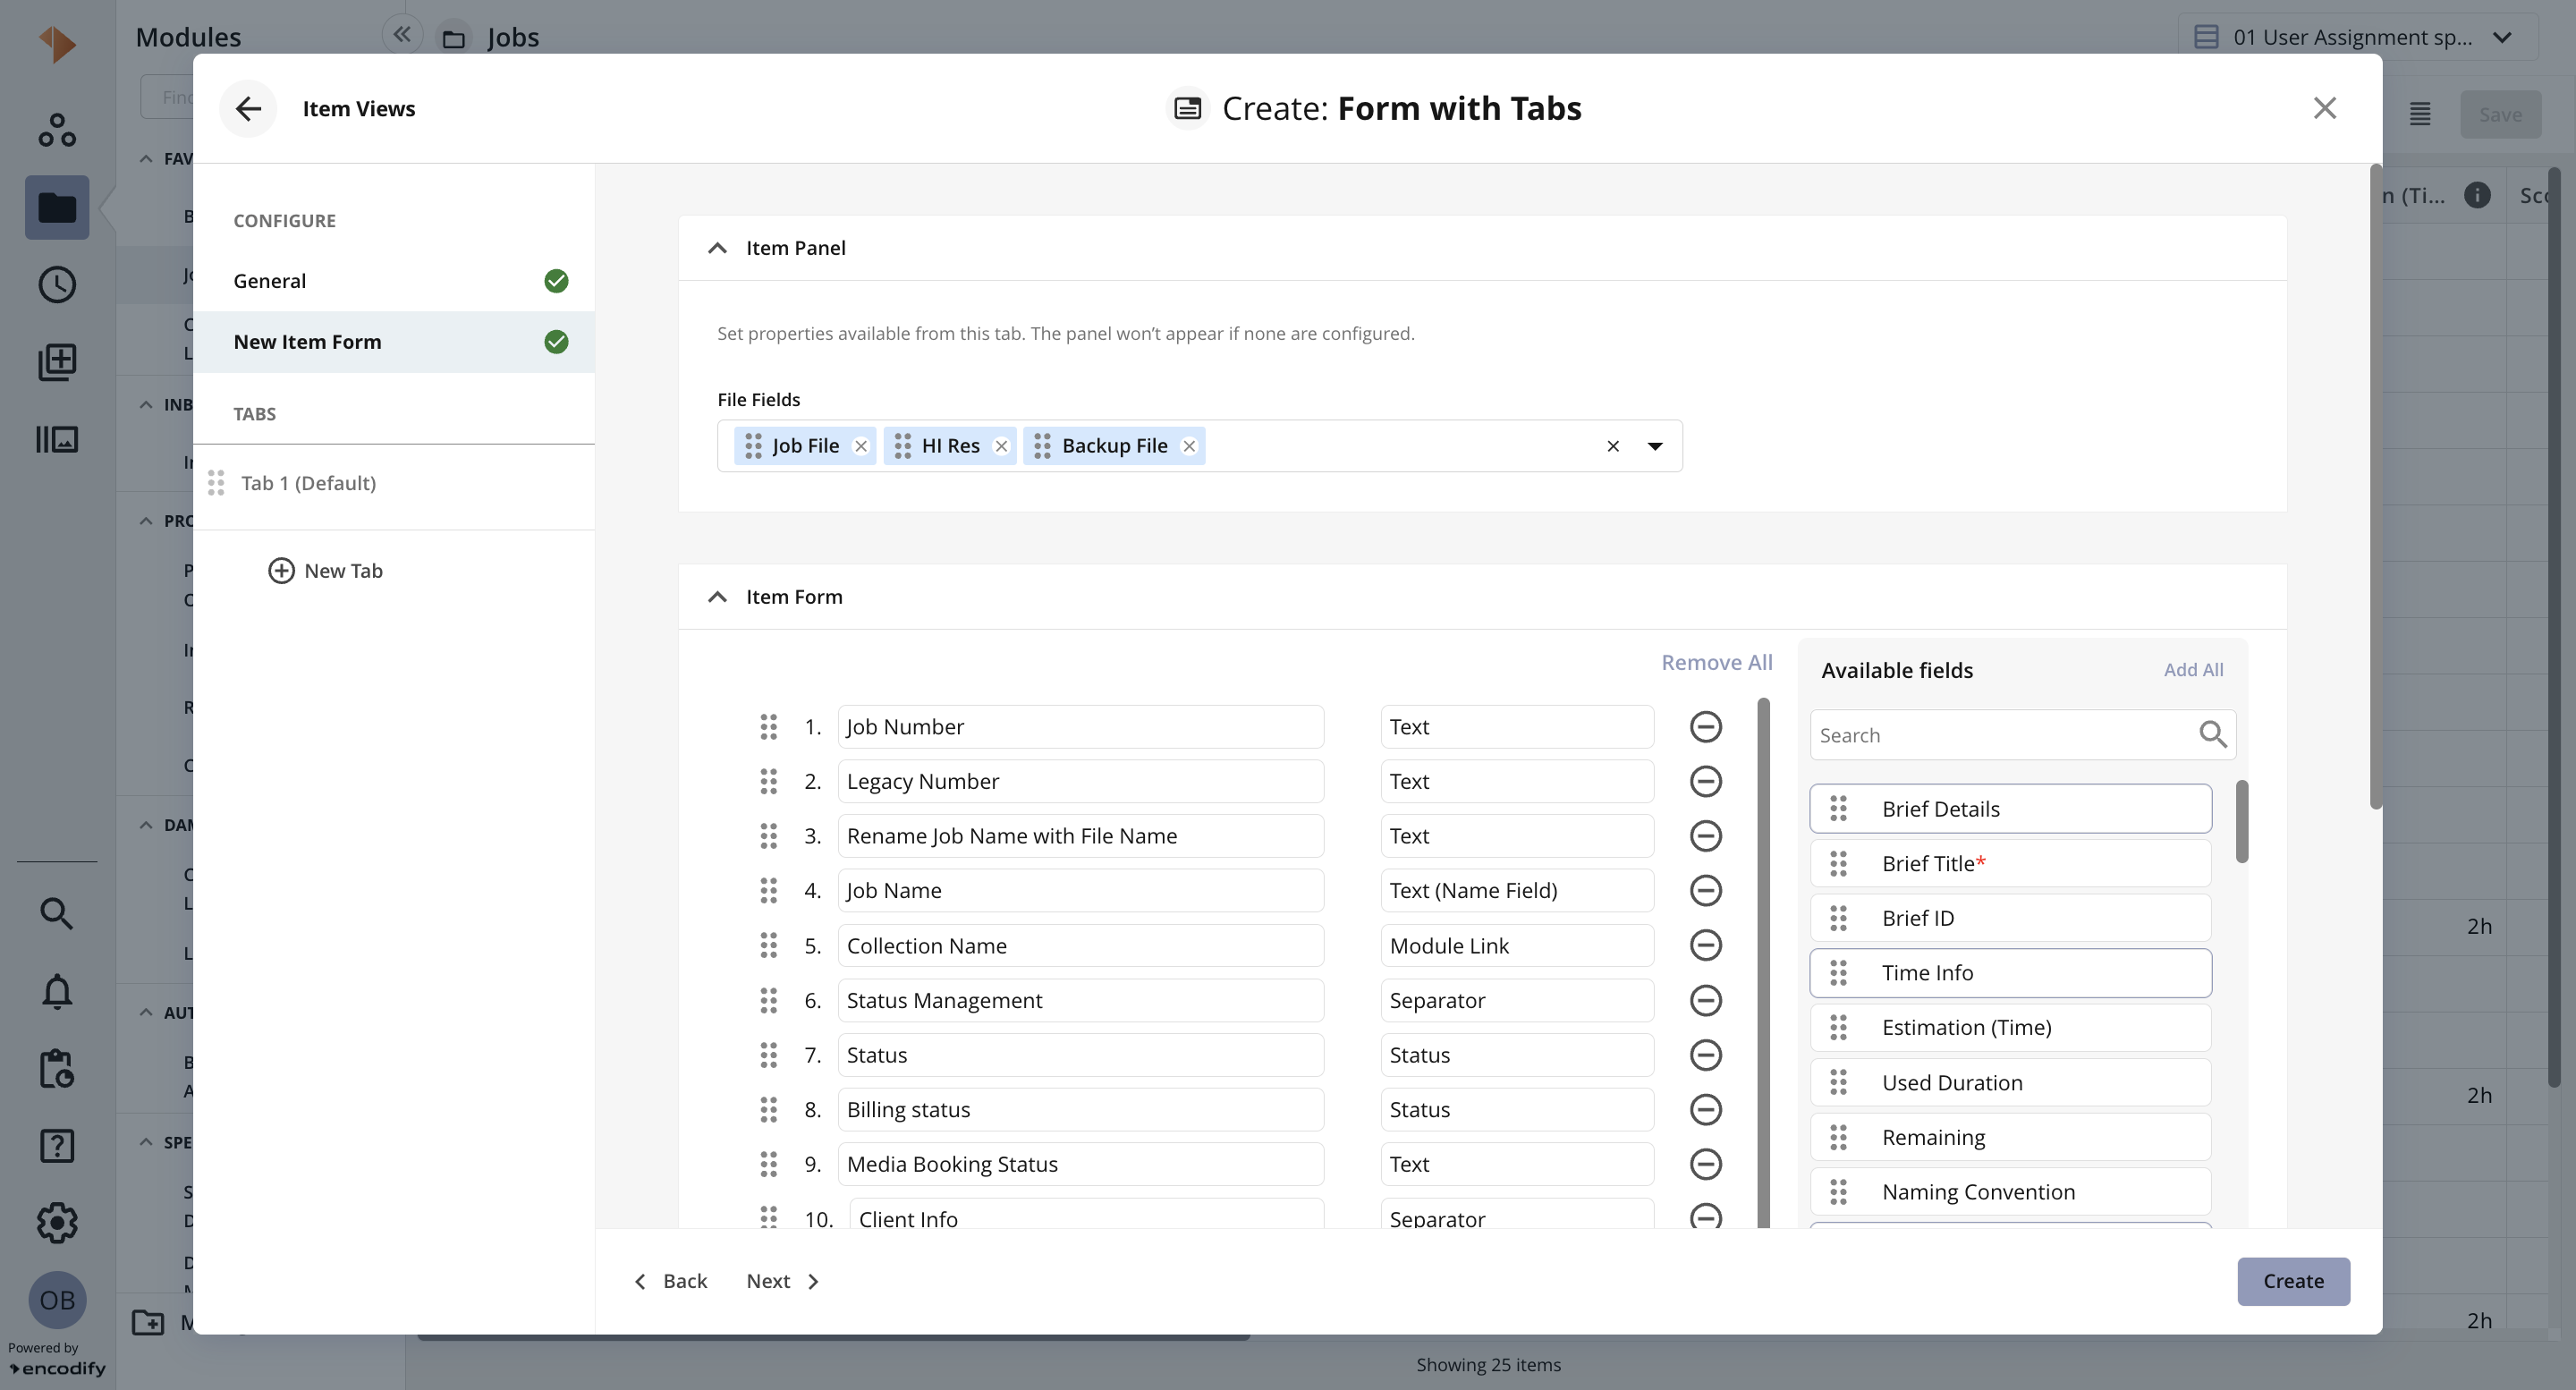The height and width of the screenshot is (1390, 2576).
Task: Select Naming Convention available field
Action: (x=2010, y=1192)
